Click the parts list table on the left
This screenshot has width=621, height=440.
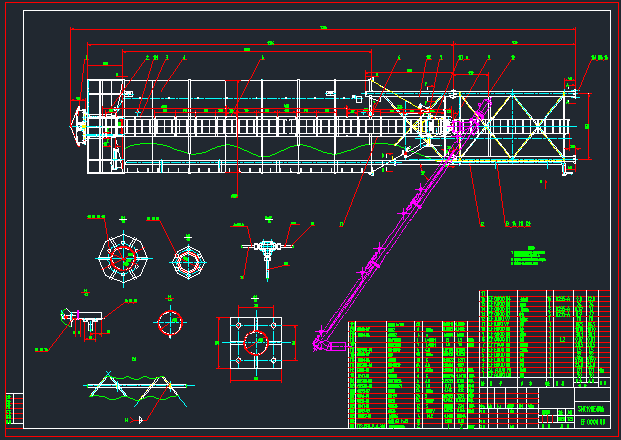coord(414,375)
